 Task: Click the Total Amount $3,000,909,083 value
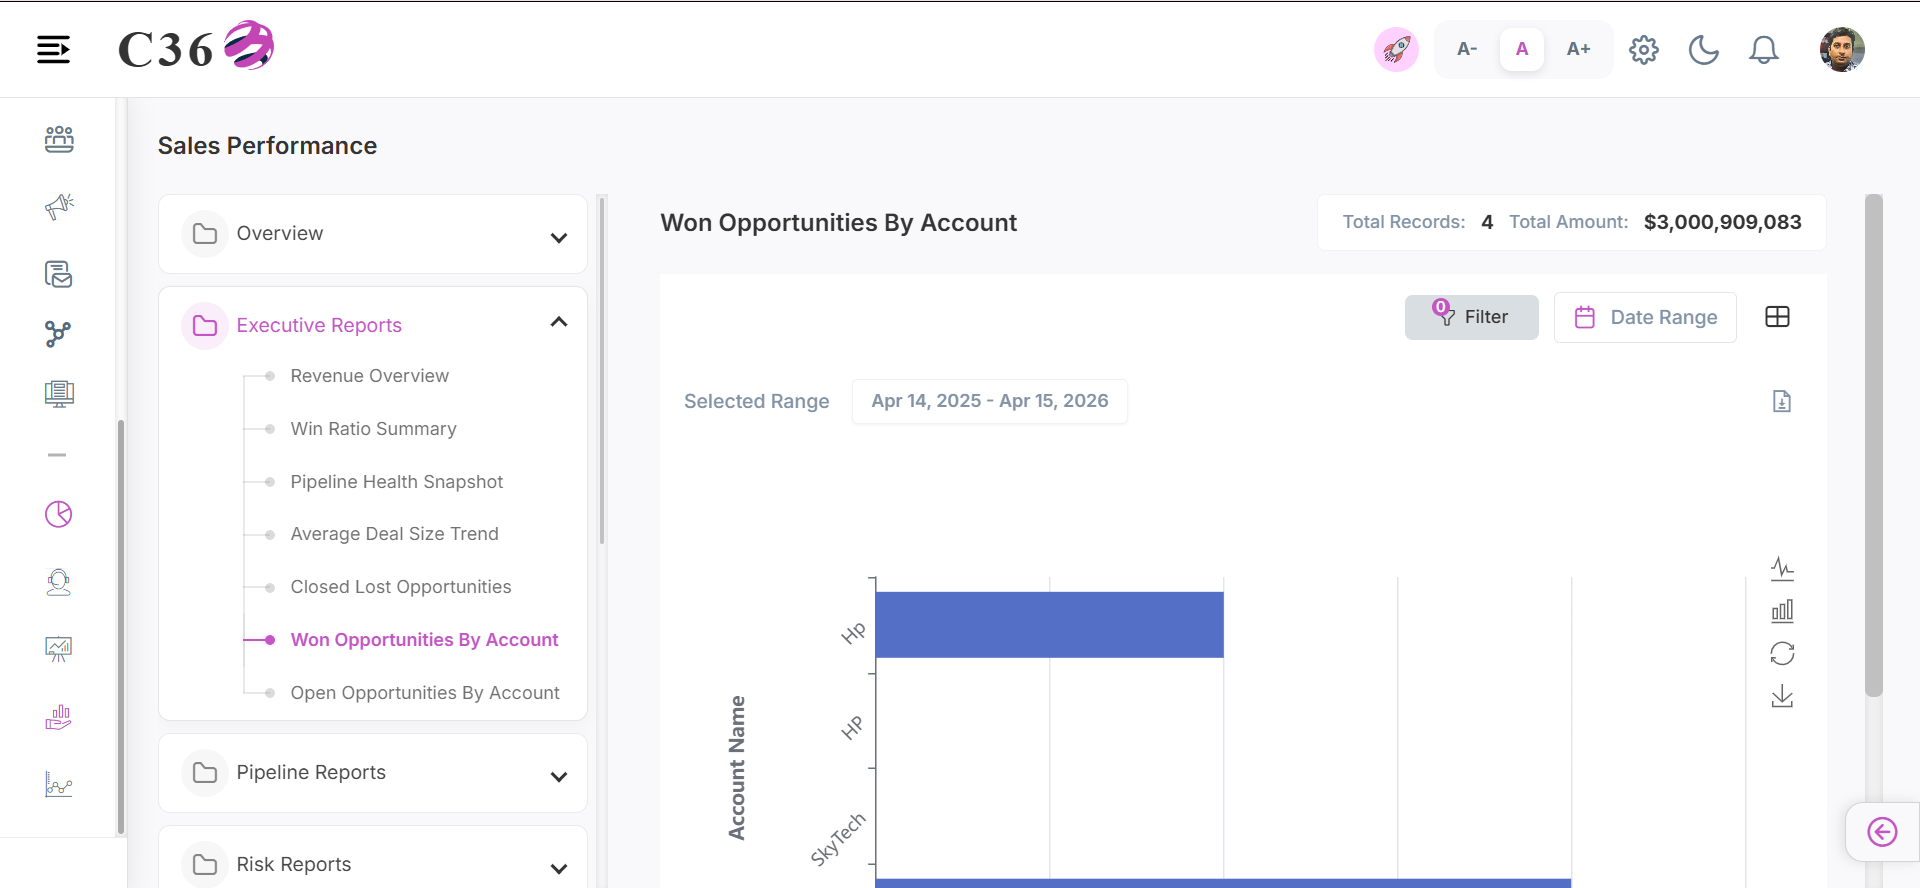(1723, 222)
